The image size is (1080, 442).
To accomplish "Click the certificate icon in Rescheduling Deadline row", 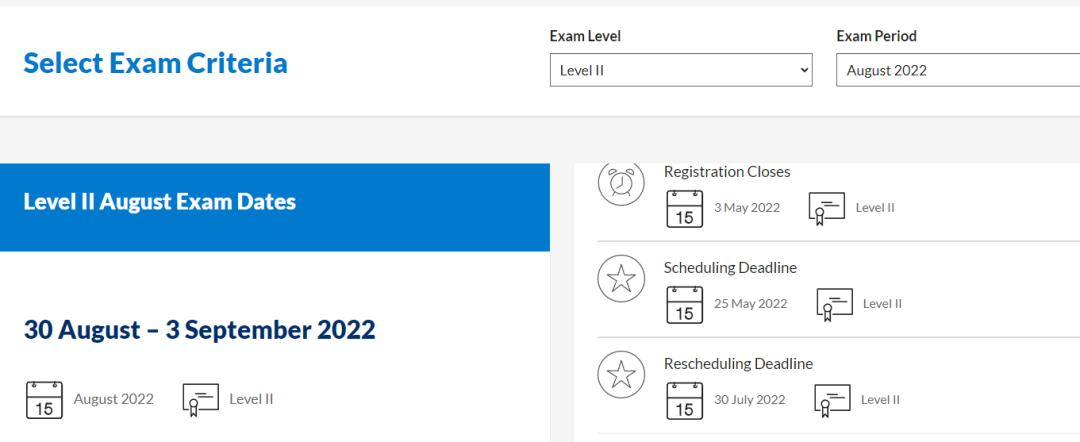I will coord(832,400).
